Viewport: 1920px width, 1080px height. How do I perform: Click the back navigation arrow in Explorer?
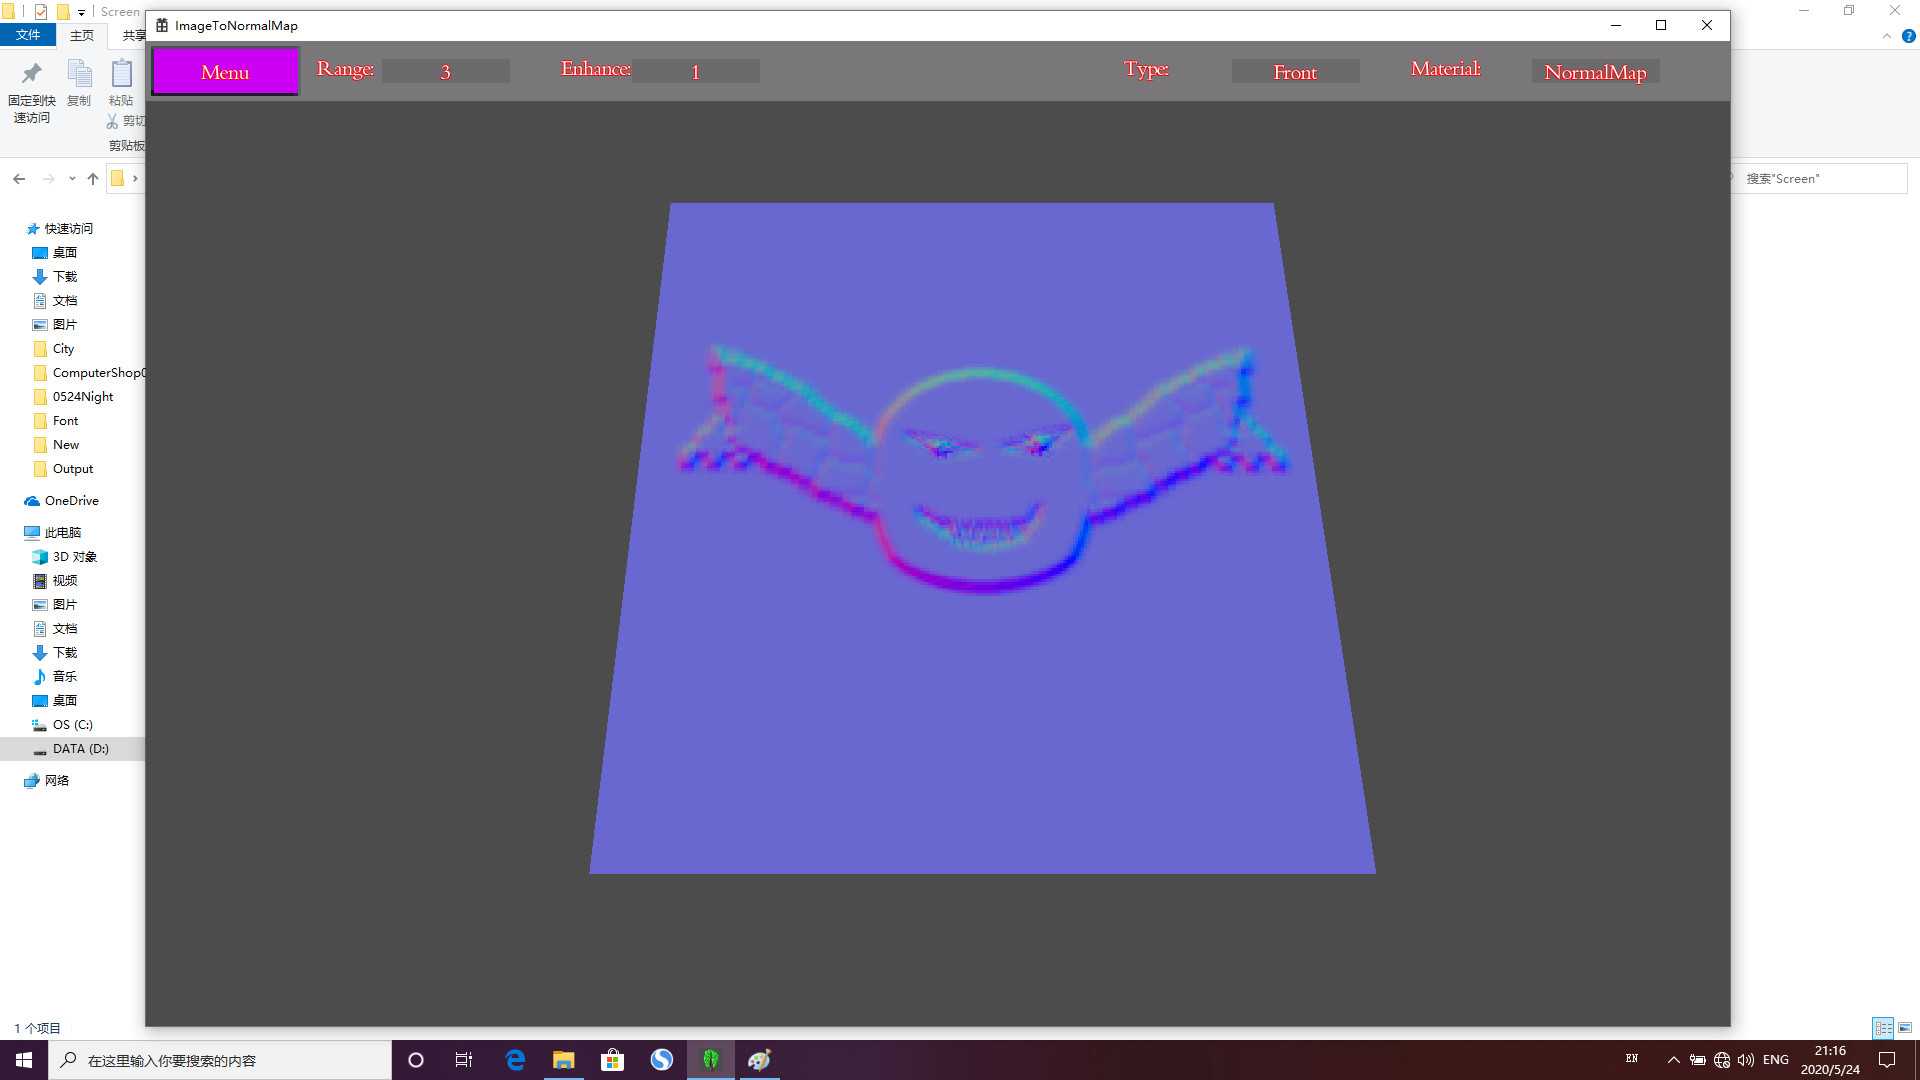coord(19,178)
